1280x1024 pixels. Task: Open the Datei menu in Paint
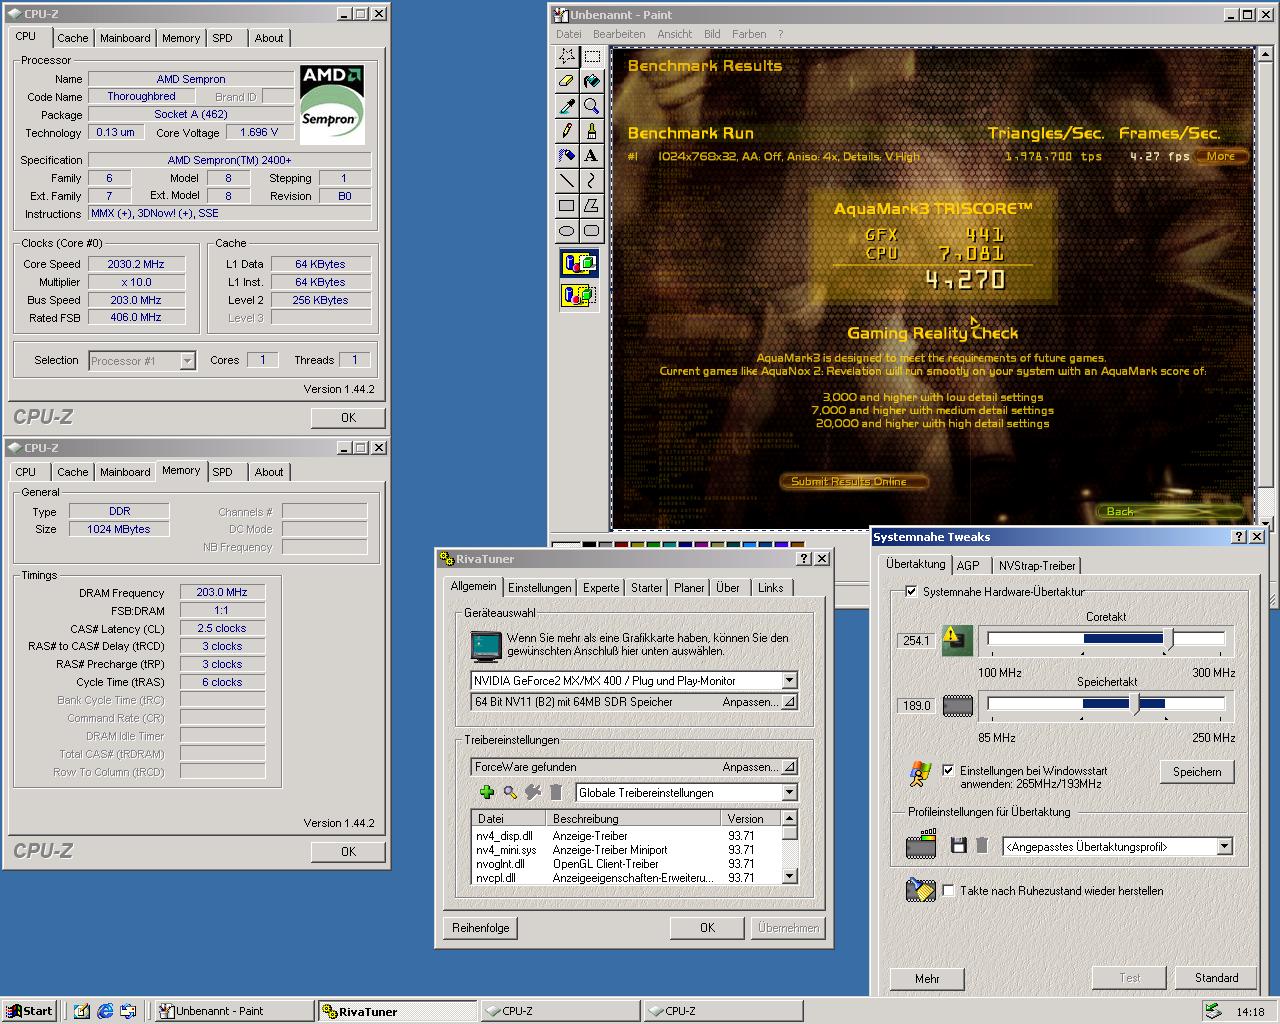pos(569,34)
